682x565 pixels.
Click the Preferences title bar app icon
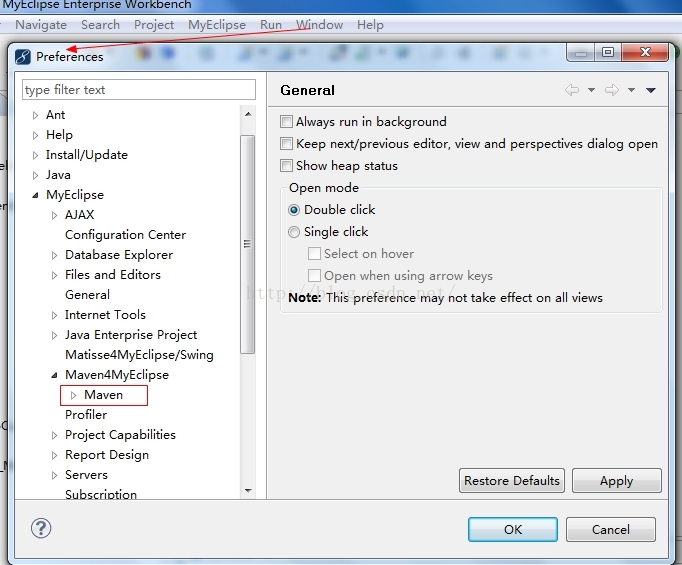pyautogui.click(x=23, y=57)
